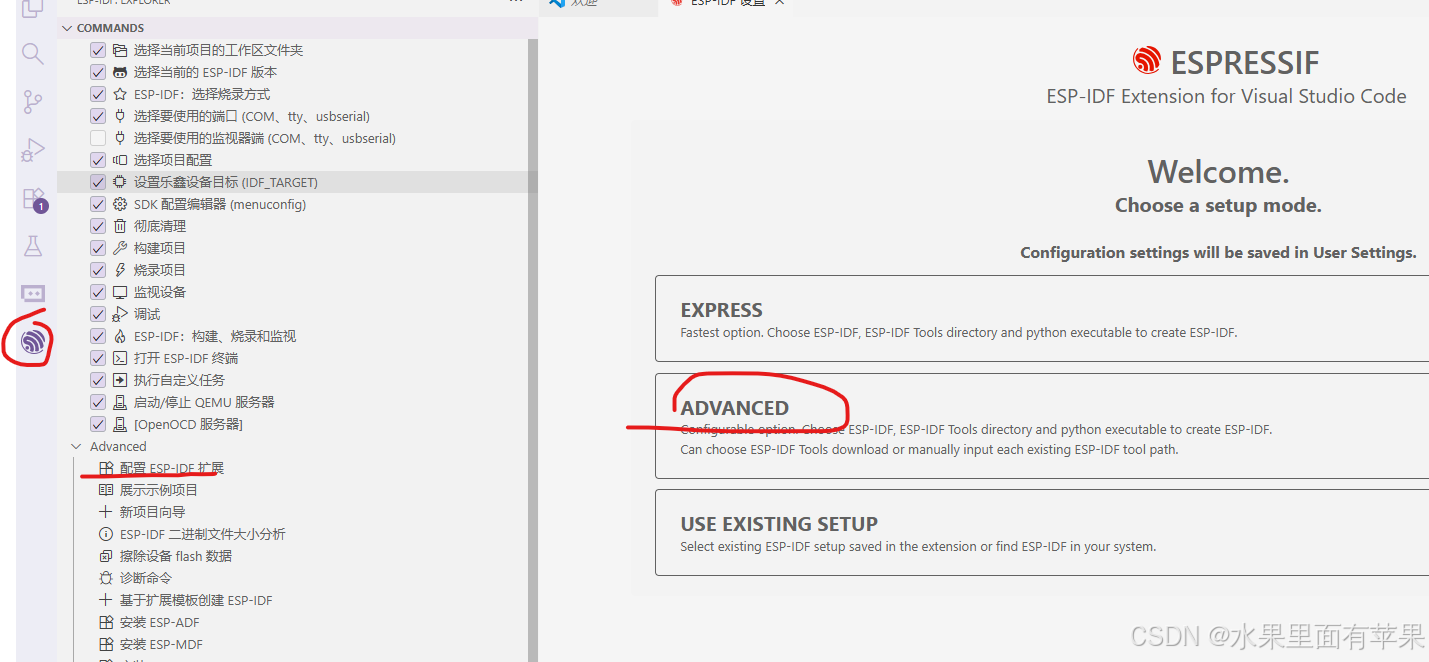Choose the EXPRESS setup mode
1429x662 pixels.
coord(1042,319)
